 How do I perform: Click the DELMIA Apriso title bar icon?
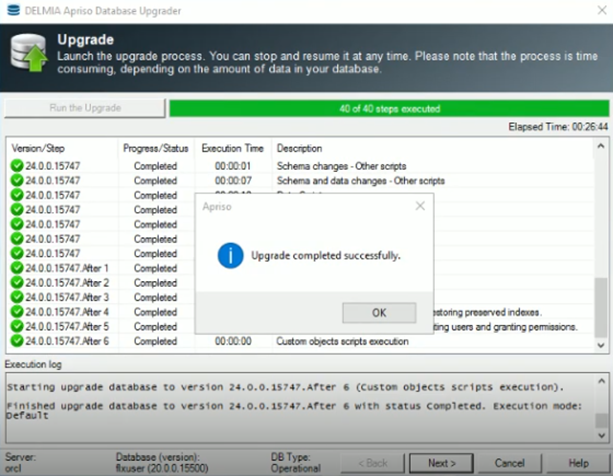click(13, 10)
